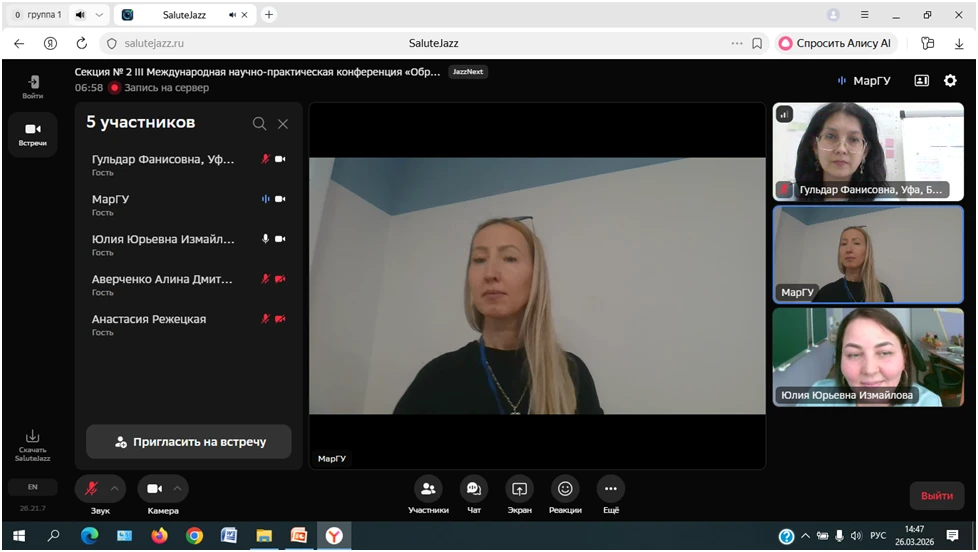
Task: Switch language with EN button
Action: [x=32, y=487]
